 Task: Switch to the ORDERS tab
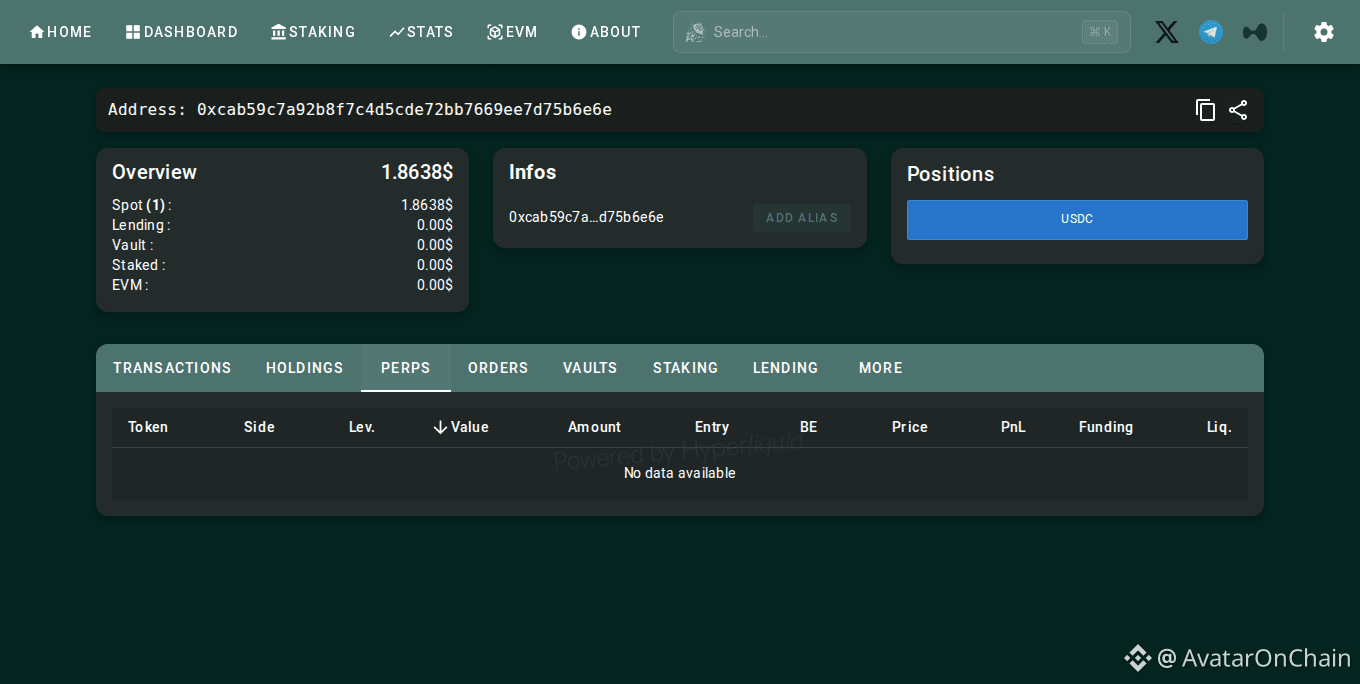tap(498, 368)
